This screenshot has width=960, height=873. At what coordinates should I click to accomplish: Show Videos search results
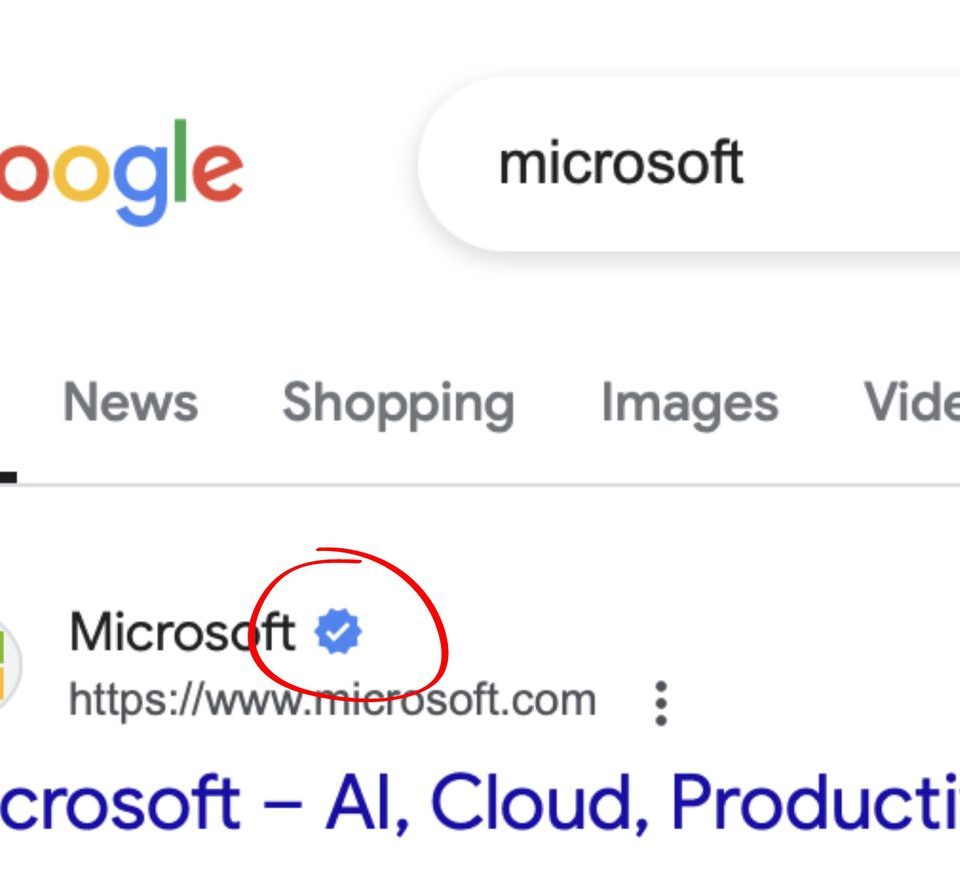910,403
